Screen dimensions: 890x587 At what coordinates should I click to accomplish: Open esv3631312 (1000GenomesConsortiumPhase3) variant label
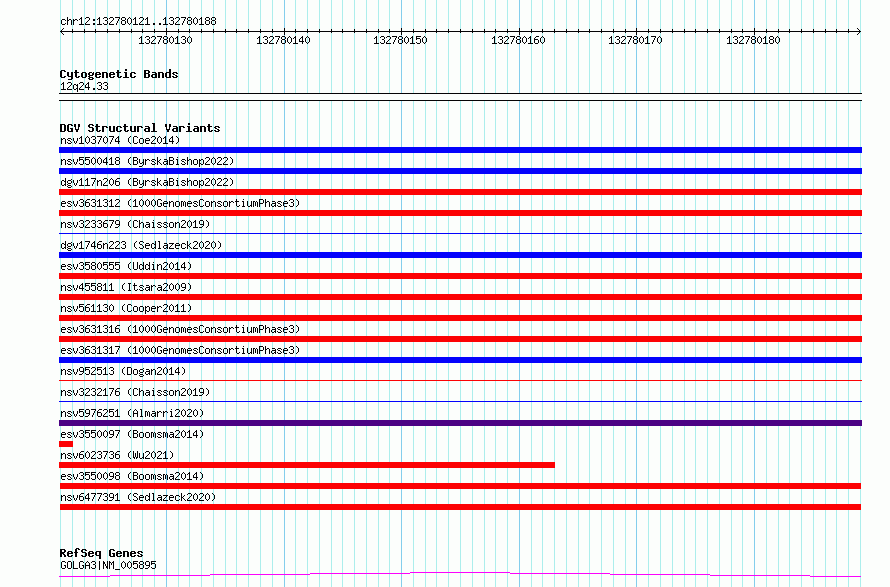(x=180, y=203)
